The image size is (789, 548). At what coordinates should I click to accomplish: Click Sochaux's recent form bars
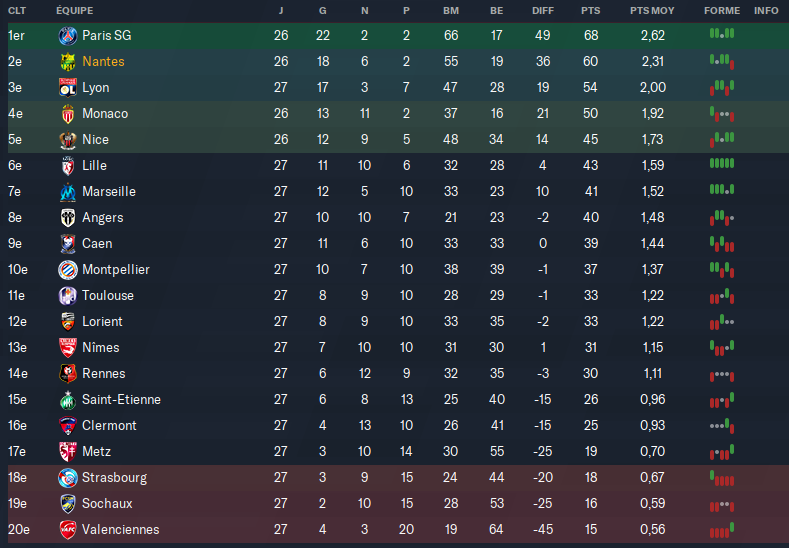click(x=722, y=506)
